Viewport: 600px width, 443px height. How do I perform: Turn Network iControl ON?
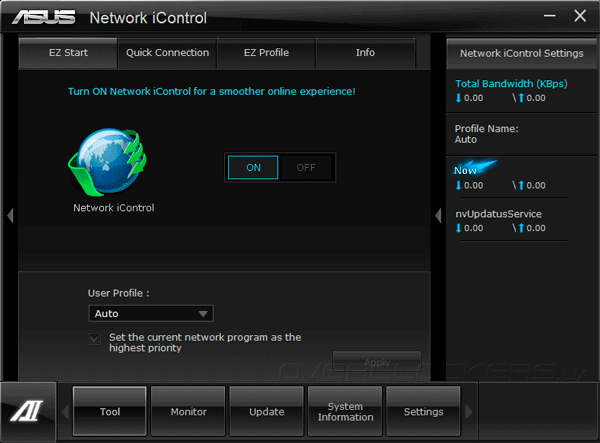coord(253,168)
